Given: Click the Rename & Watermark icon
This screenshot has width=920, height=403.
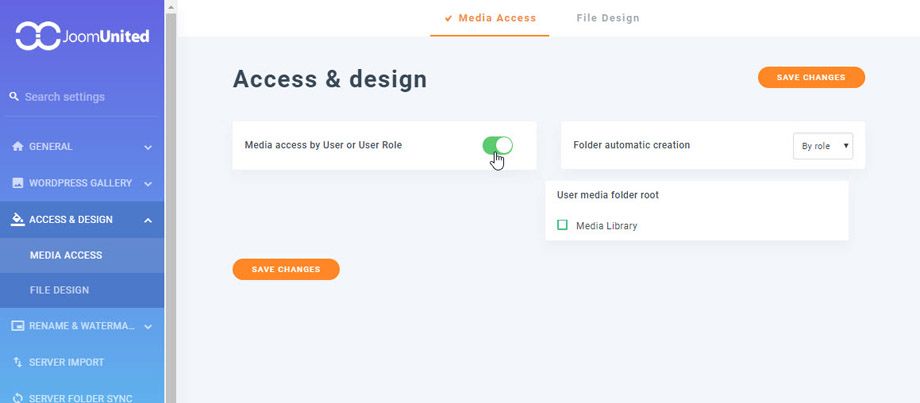Looking at the screenshot, I should tap(18, 326).
